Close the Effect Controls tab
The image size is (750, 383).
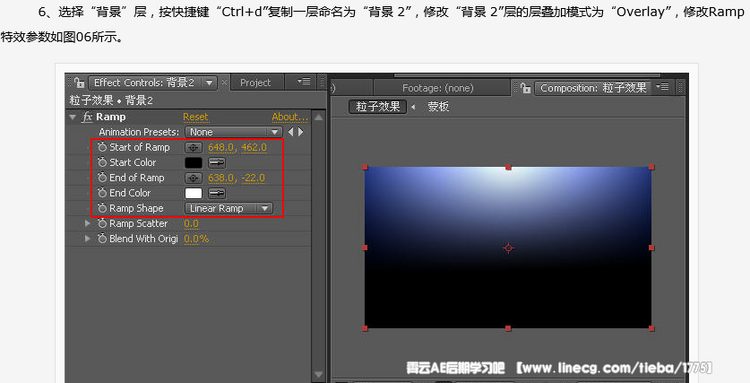pyautogui.click(x=224, y=83)
